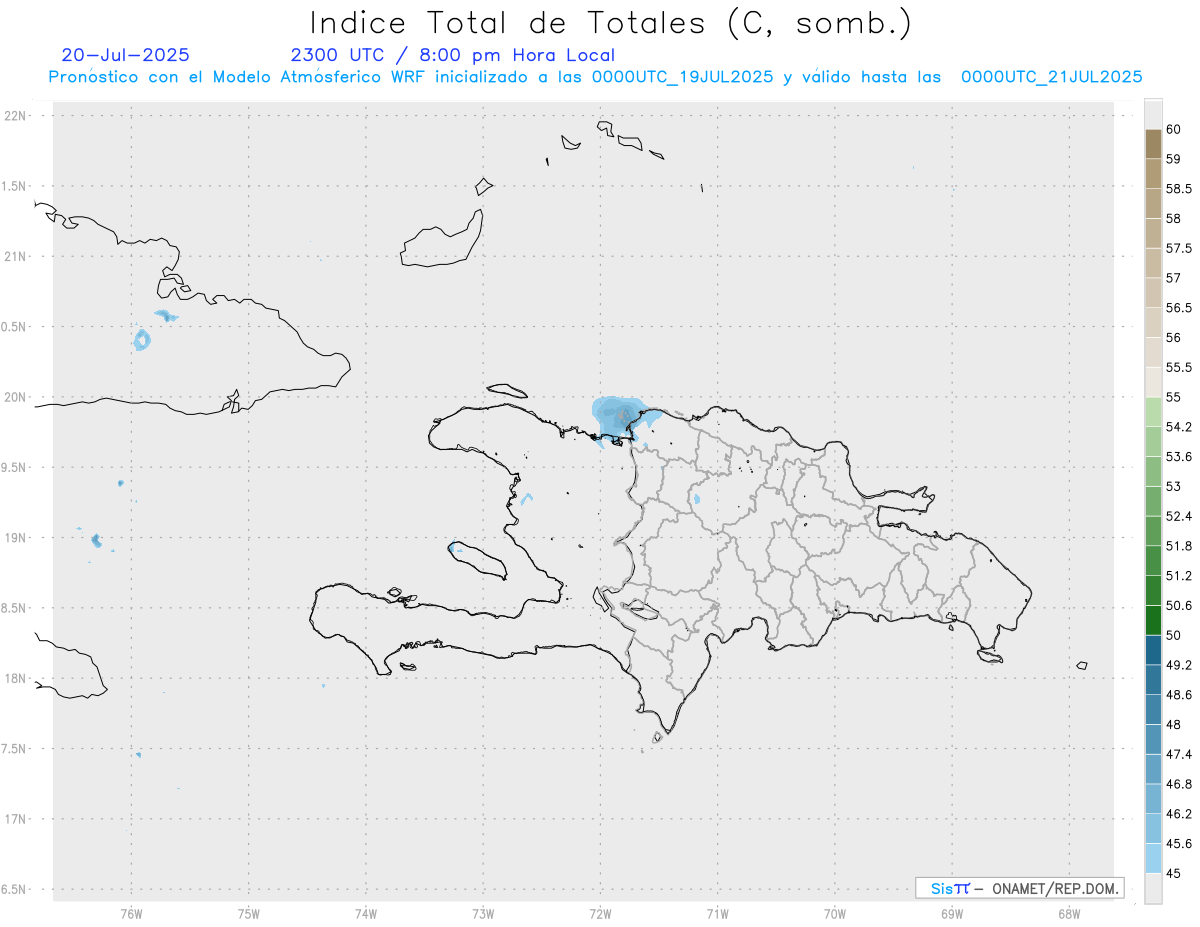
Task: Click the '70W' longitude label
Action: pos(835,913)
